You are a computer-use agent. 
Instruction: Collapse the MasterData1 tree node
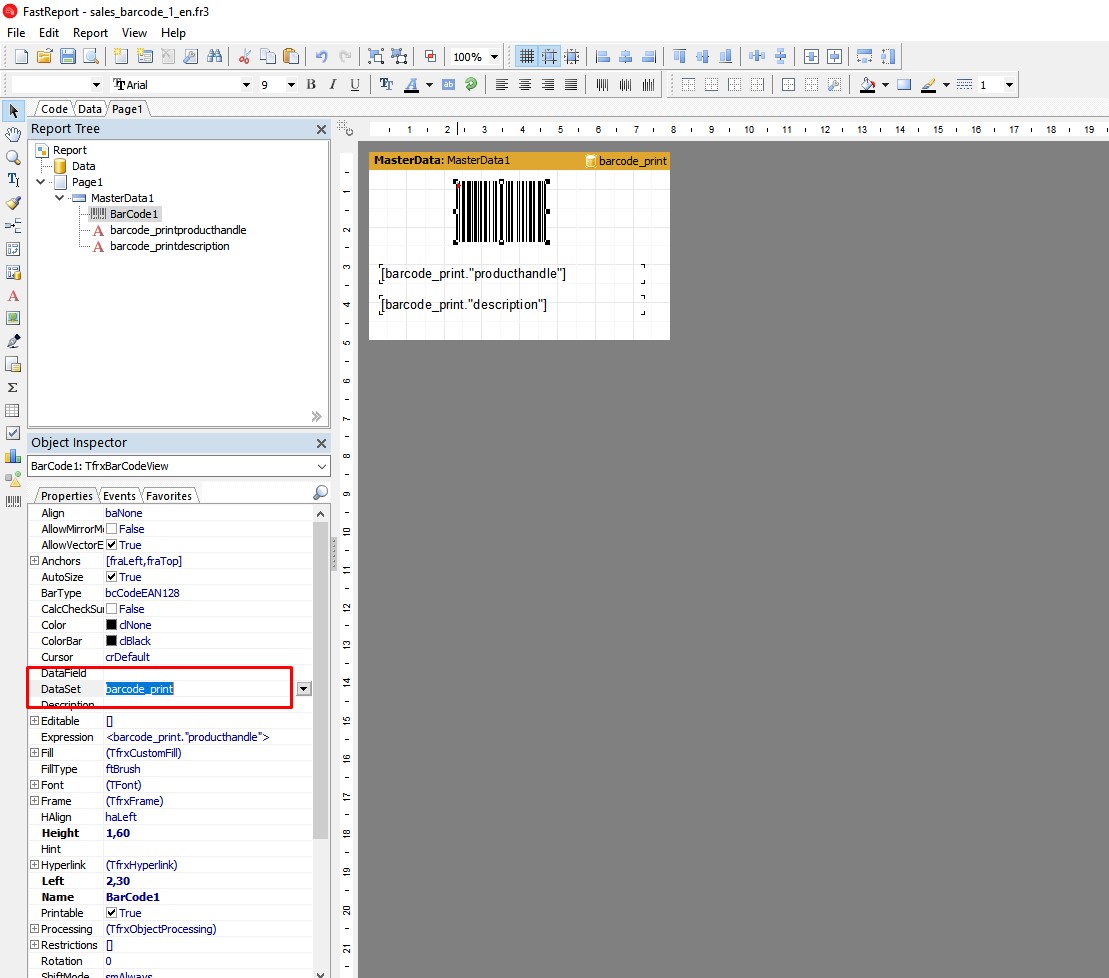pyautogui.click(x=59, y=198)
